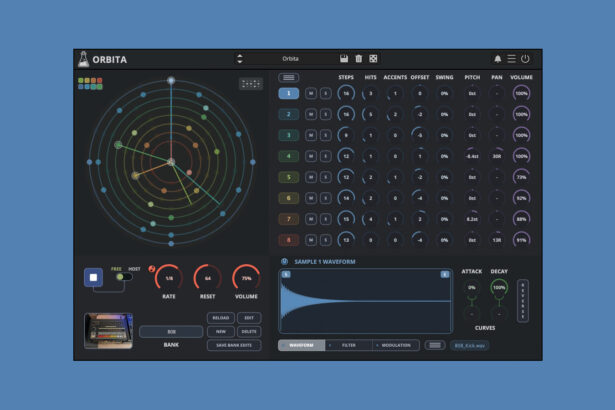Click track 7 Accents knob

click(x=395, y=219)
